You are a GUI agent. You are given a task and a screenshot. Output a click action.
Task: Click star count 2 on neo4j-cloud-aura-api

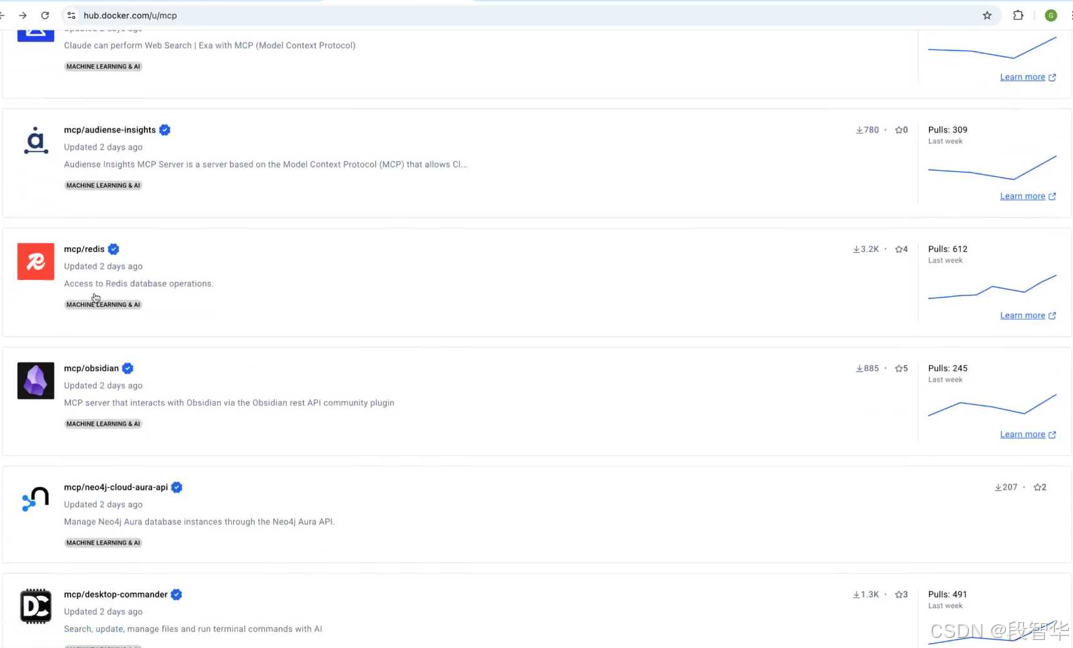point(1040,487)
